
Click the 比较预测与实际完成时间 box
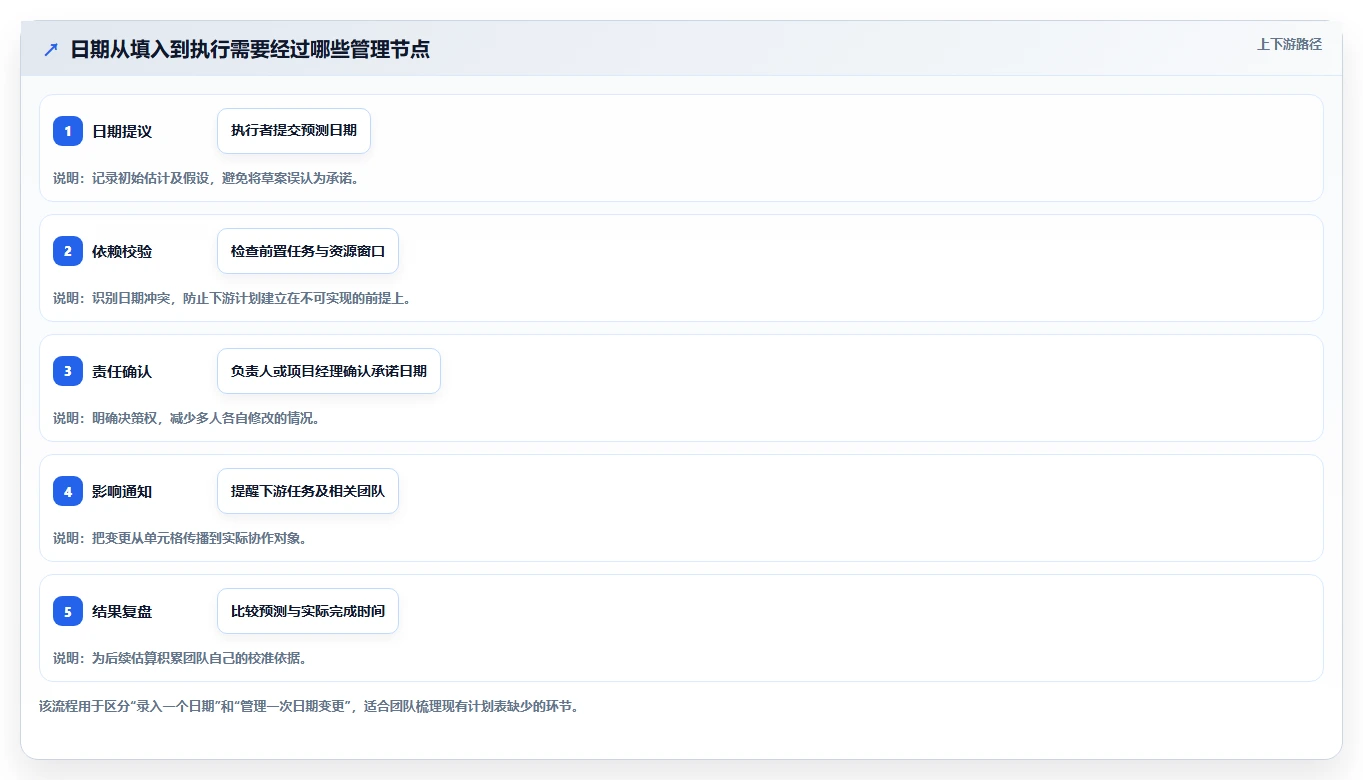[x=308, y=611]
